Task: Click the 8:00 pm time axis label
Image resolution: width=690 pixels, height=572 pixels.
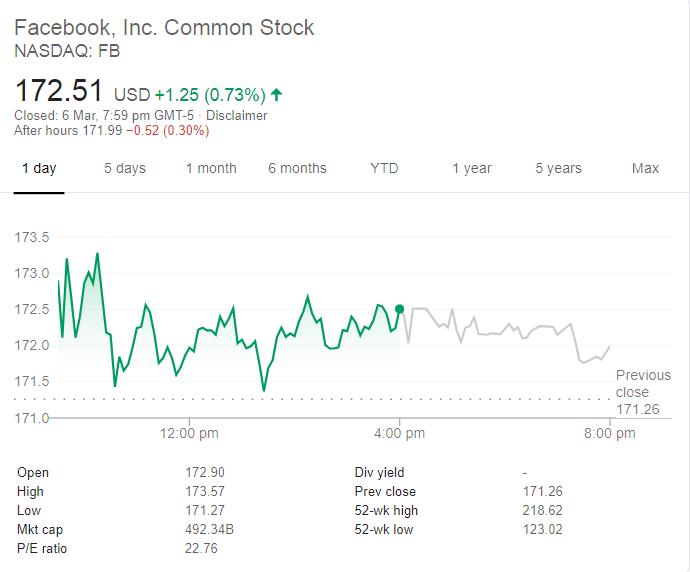Action: (609, 433)
